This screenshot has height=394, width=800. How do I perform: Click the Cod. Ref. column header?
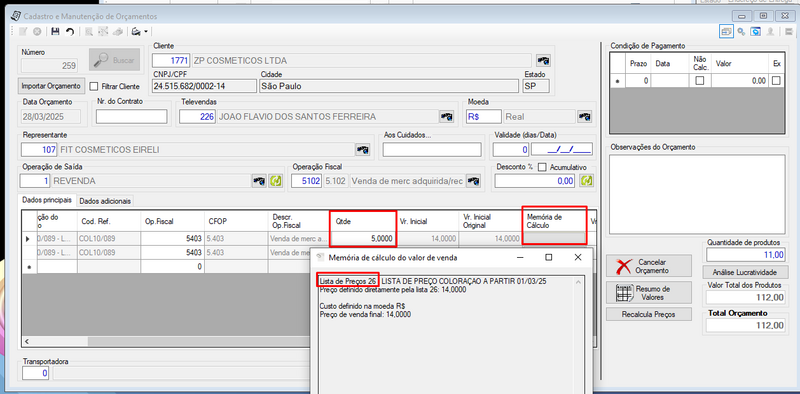[109, 221]
